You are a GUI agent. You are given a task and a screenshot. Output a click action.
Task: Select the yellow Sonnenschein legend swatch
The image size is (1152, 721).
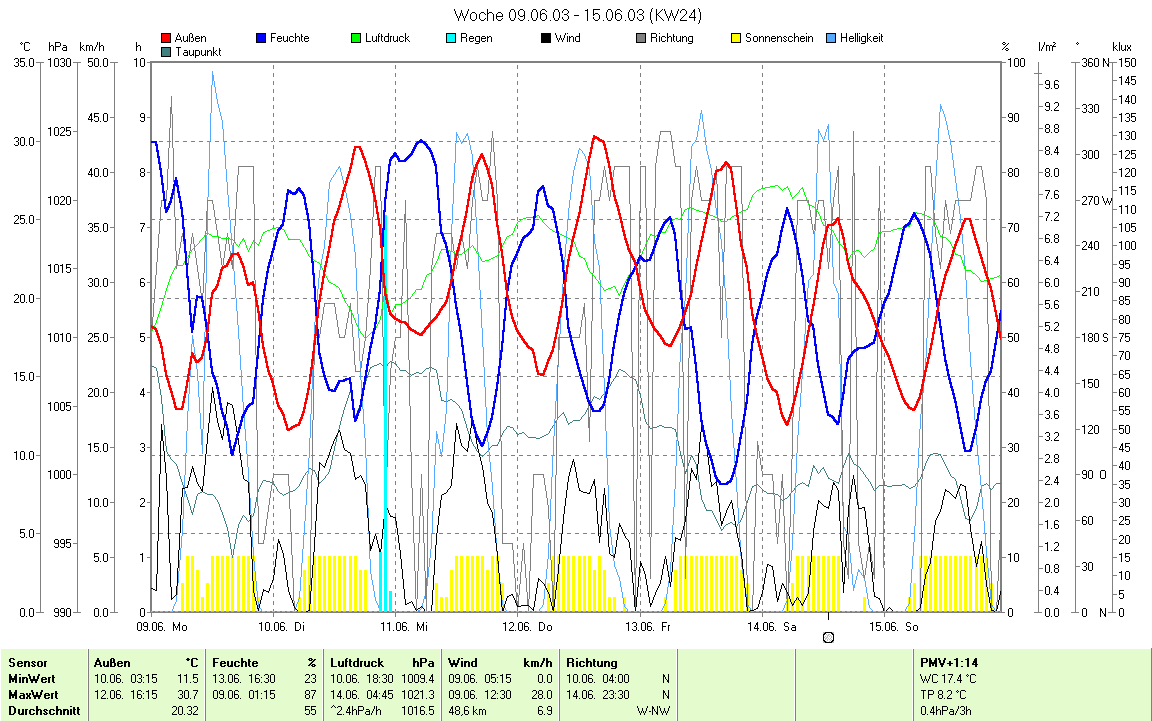[735, 39]
